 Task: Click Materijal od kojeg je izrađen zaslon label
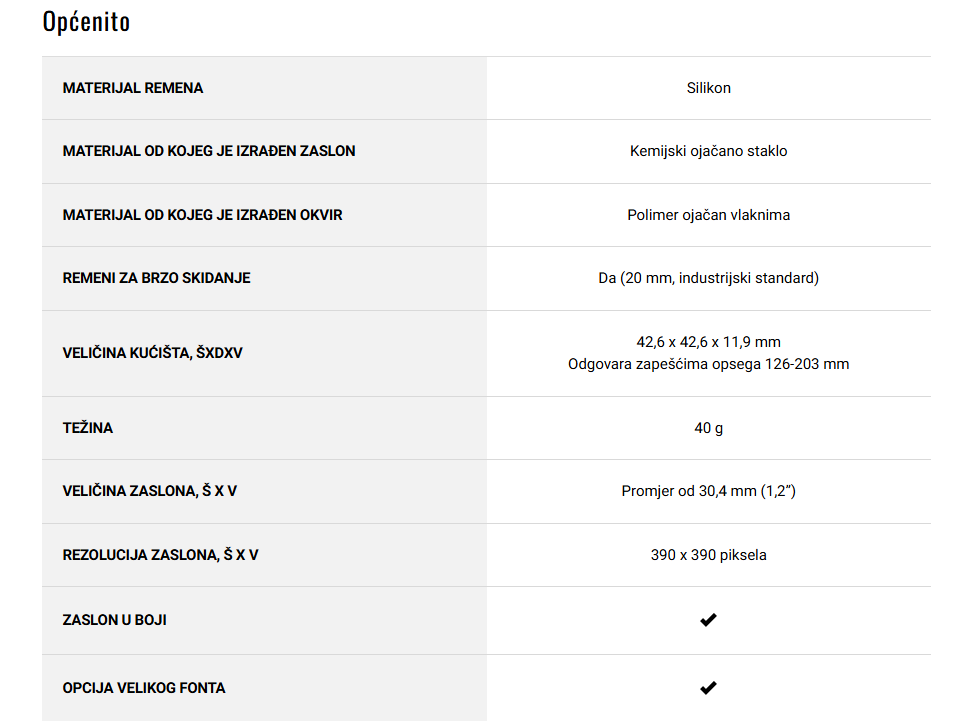(209, 151)
